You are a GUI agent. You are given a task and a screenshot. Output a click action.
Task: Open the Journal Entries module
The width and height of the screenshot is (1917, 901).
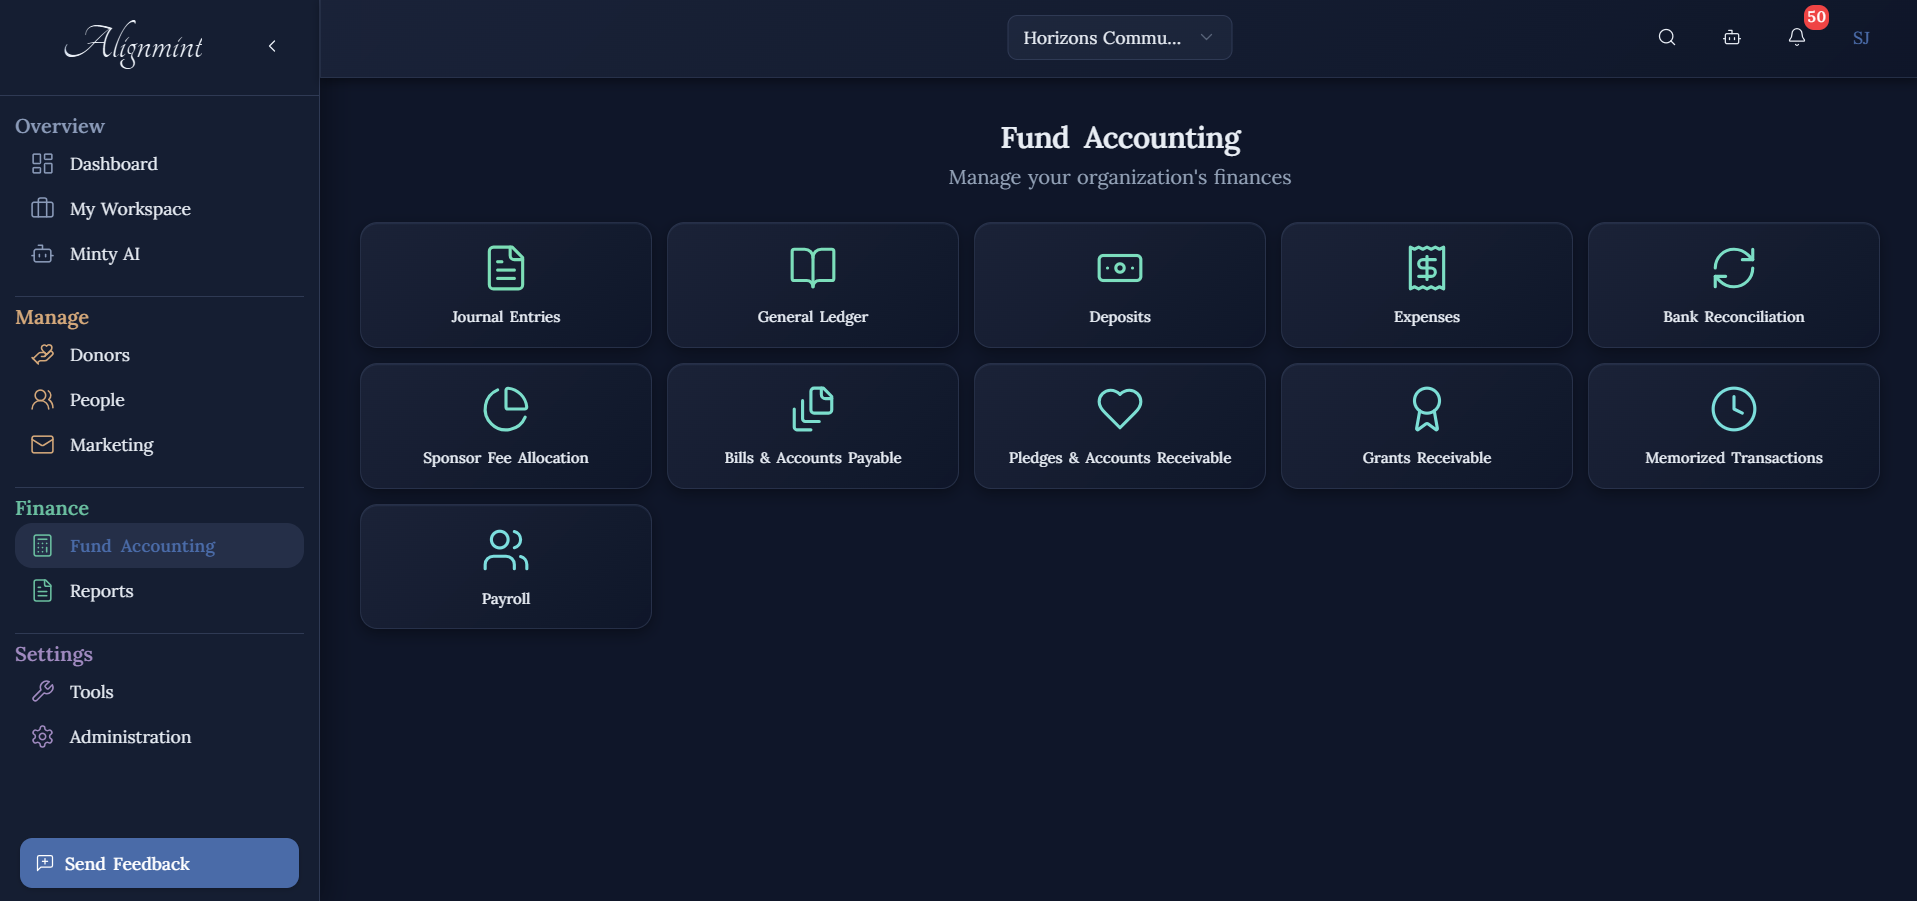(505, 285)
